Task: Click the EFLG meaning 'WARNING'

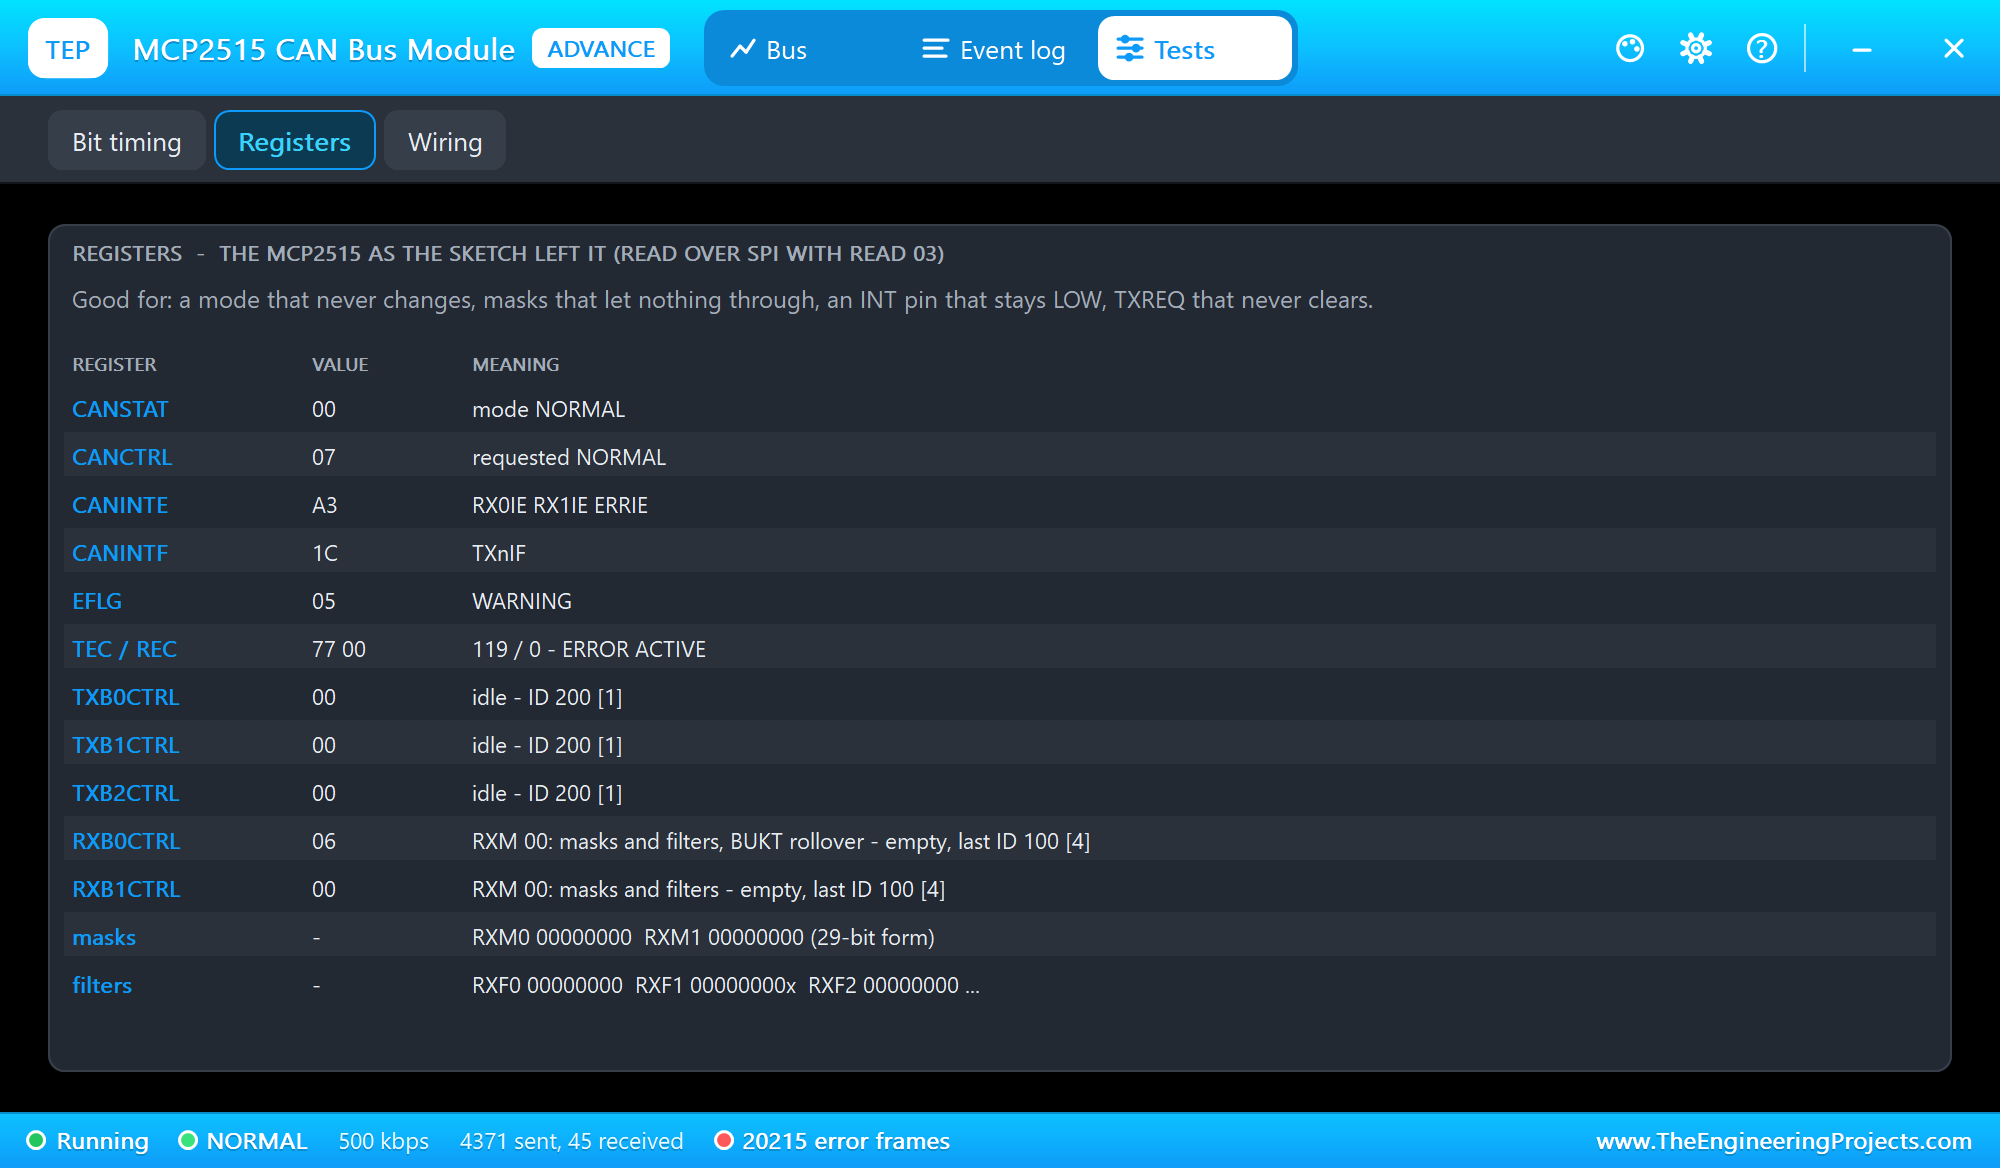Action: tap(522, 601)
